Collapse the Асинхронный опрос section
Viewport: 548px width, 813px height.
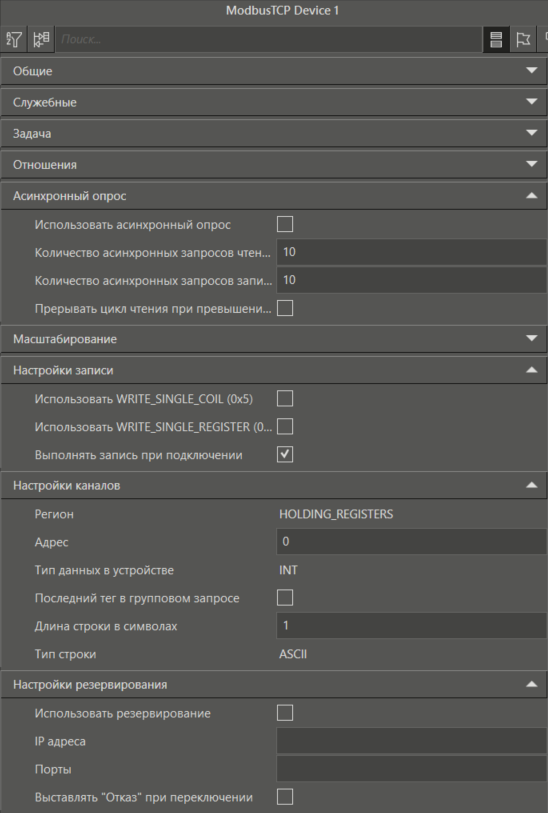point(273,196)
